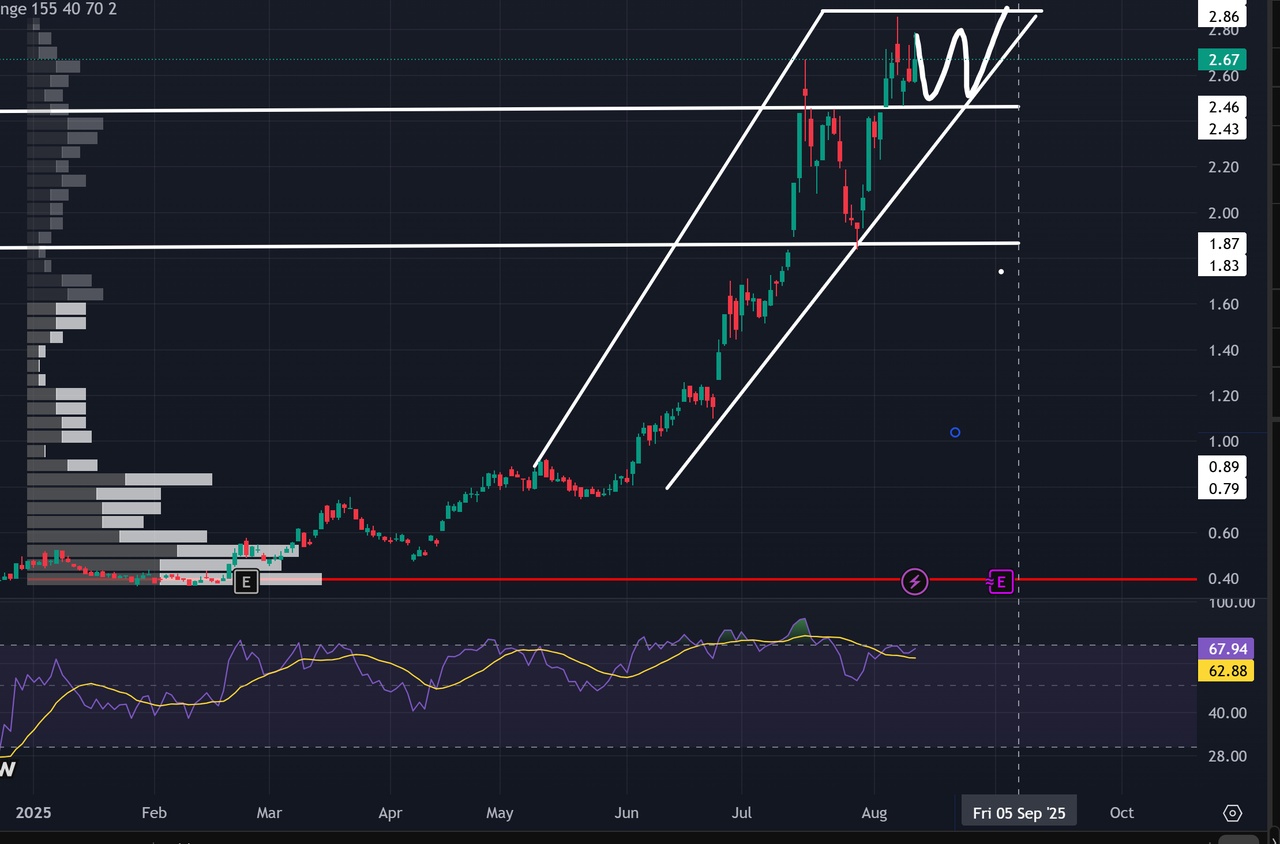Click the yellow 62.88 RSI average label

pos(1225,670)
